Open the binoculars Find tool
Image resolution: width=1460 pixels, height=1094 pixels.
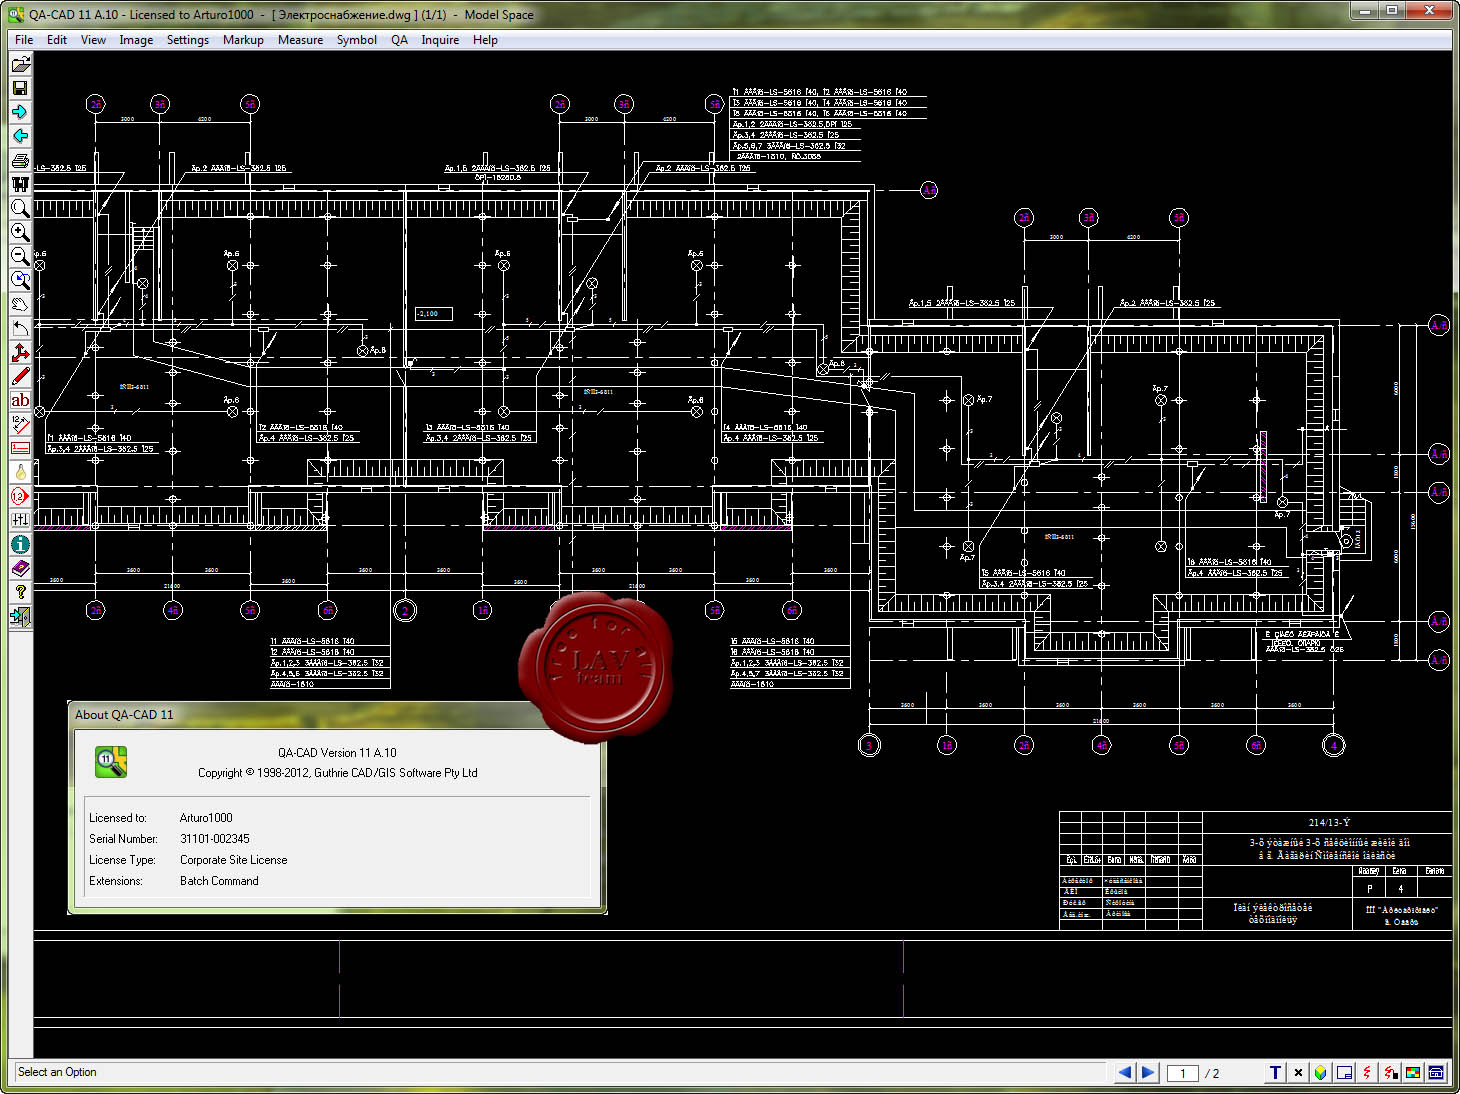pyautogui.click(x=20, y=184)
